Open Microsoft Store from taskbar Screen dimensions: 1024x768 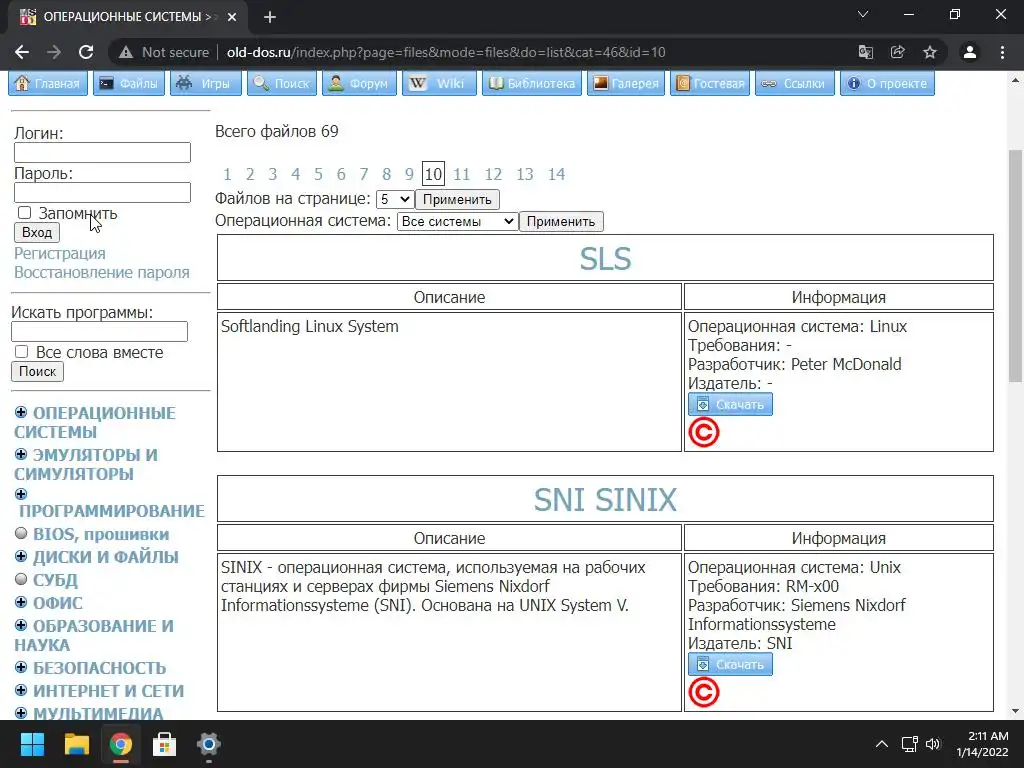coord(165,744)
